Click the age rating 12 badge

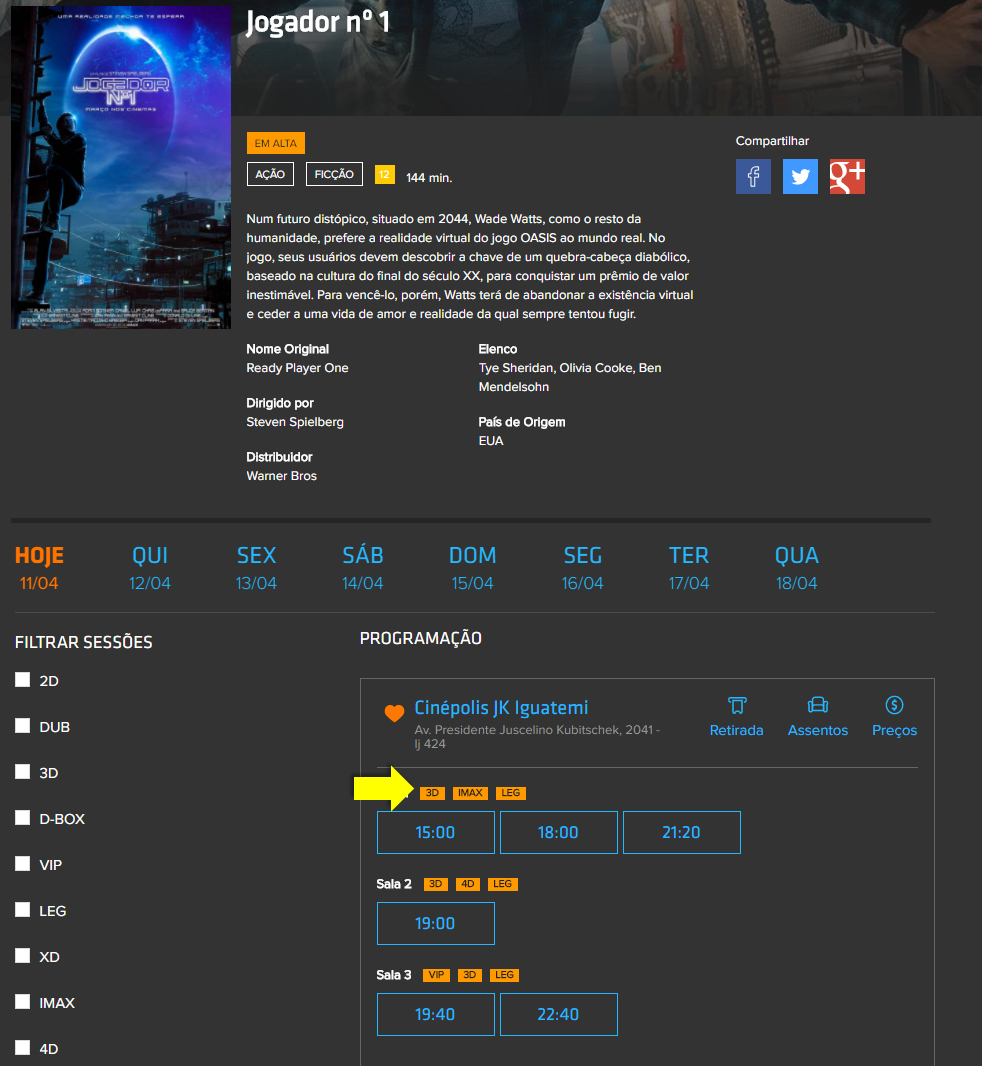click(x=385, y=174)
